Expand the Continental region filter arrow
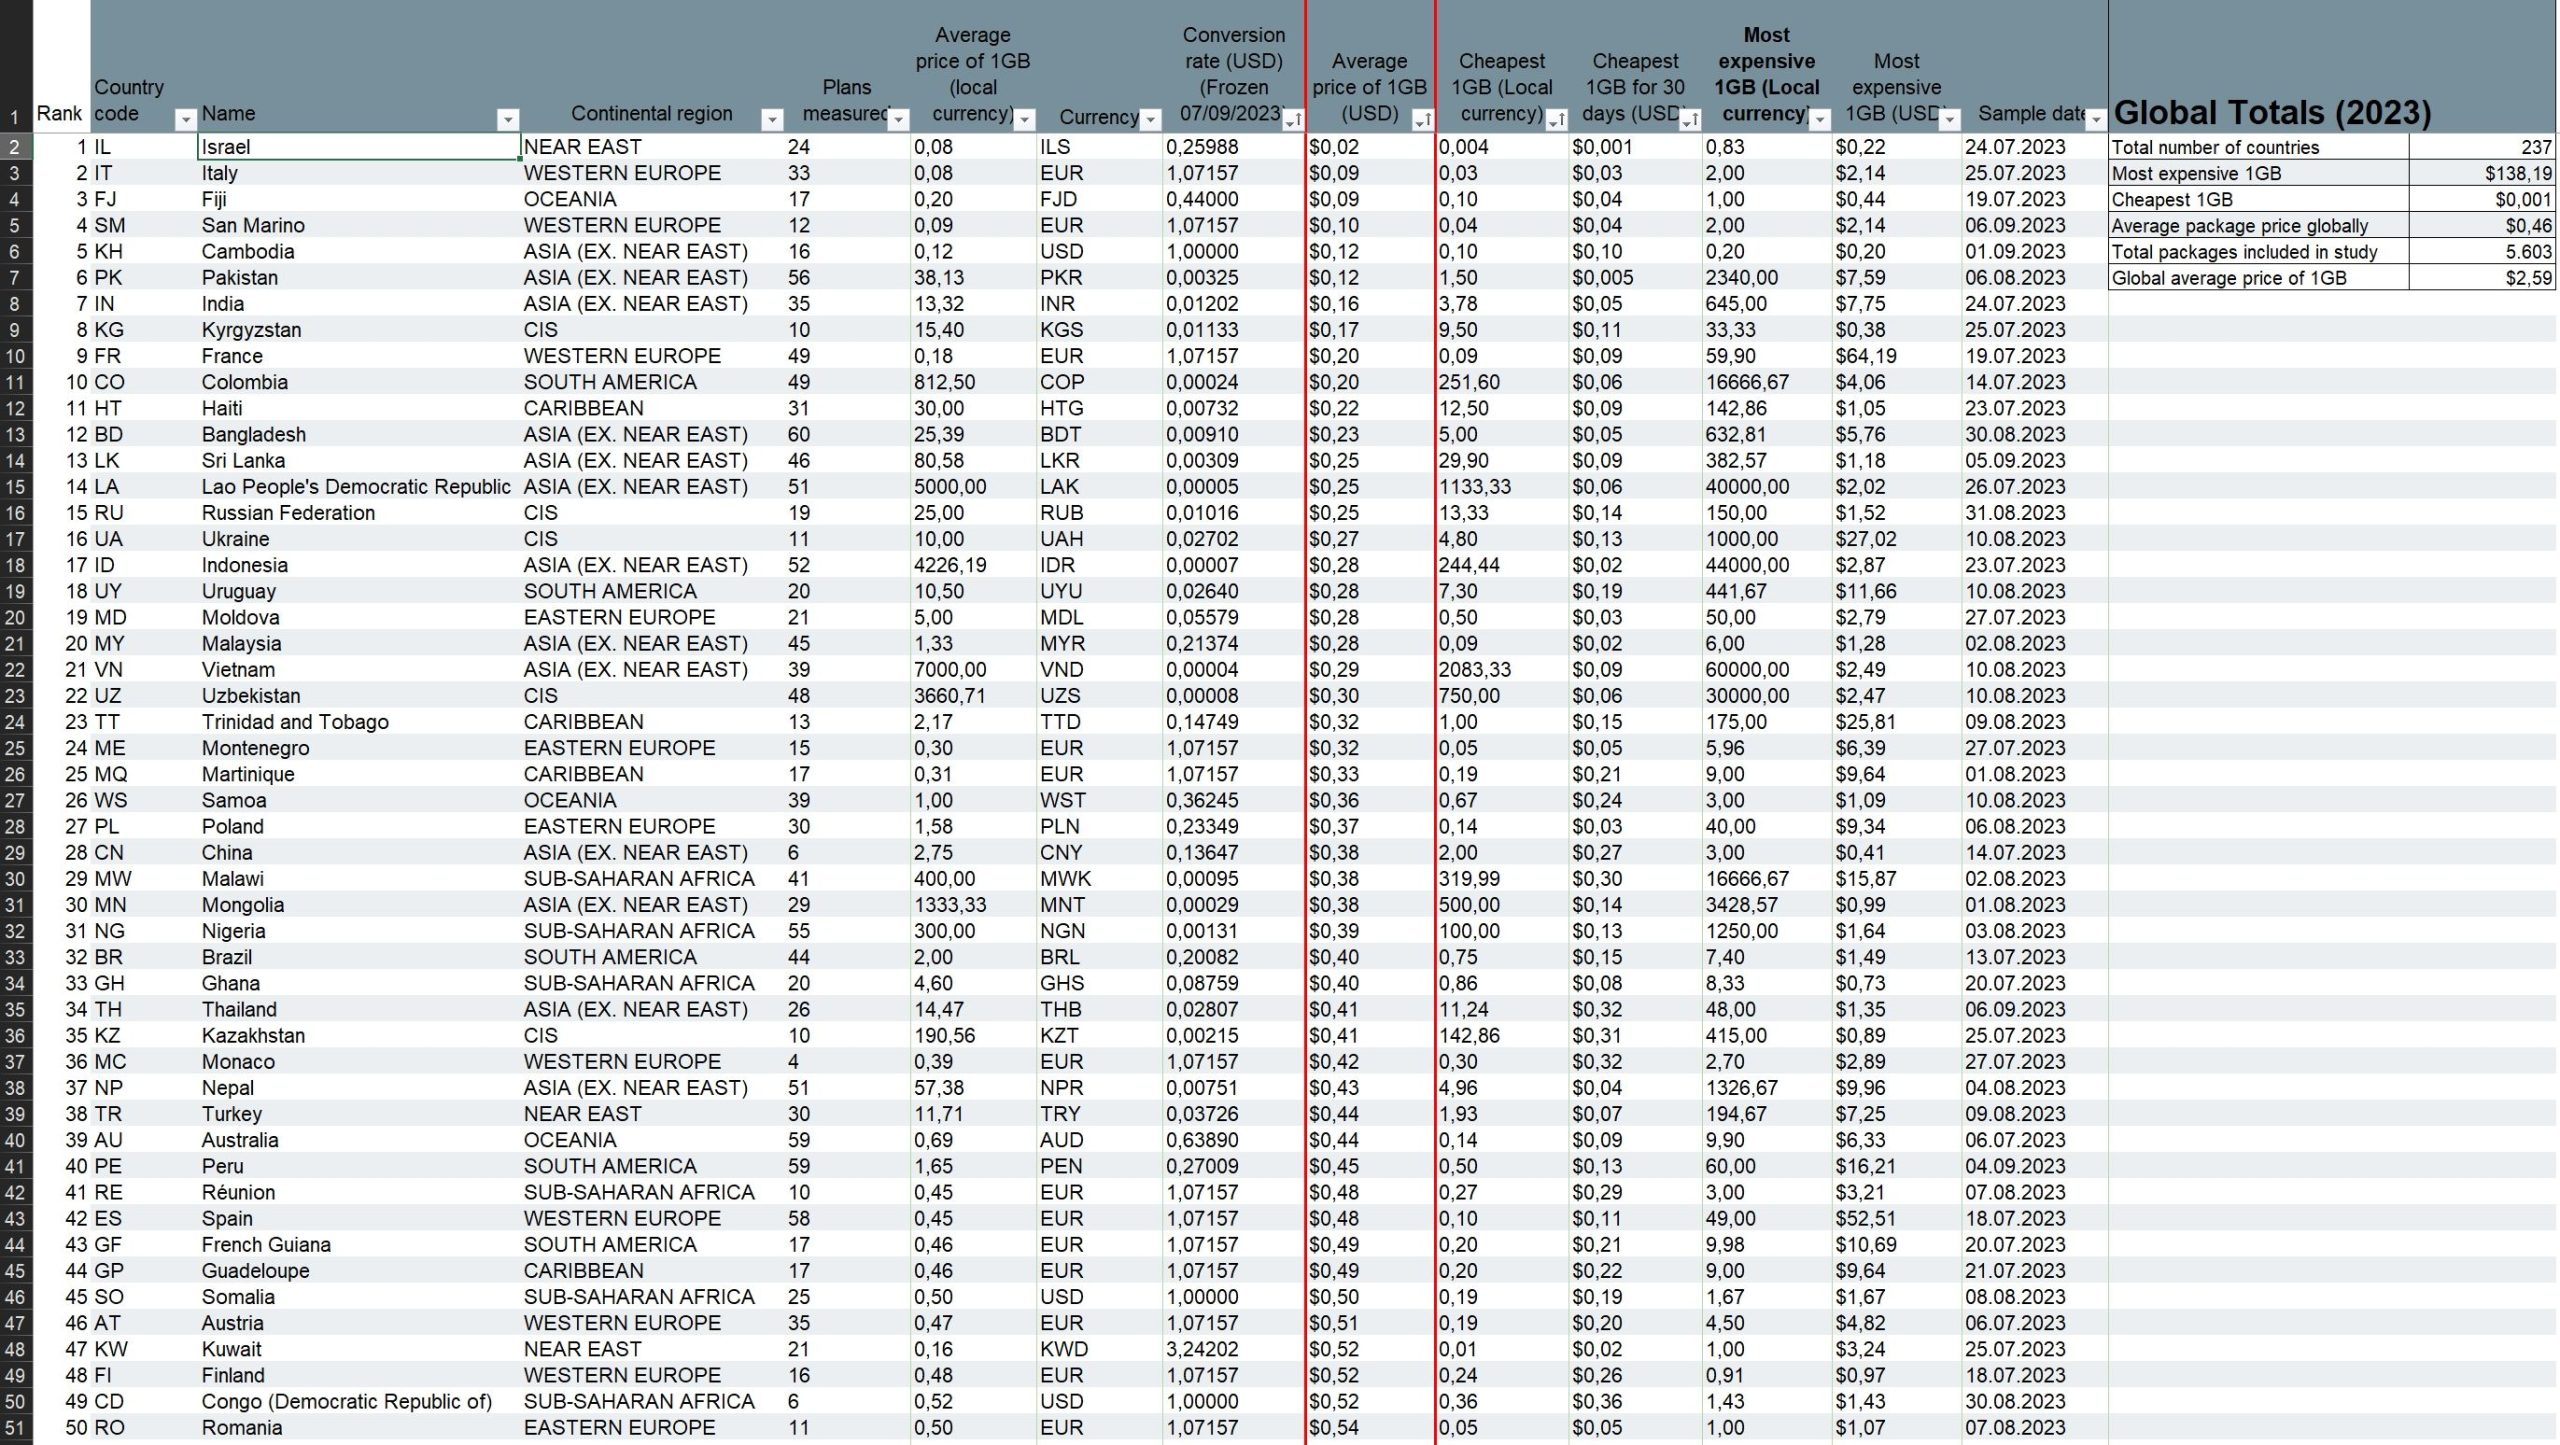 772,120
